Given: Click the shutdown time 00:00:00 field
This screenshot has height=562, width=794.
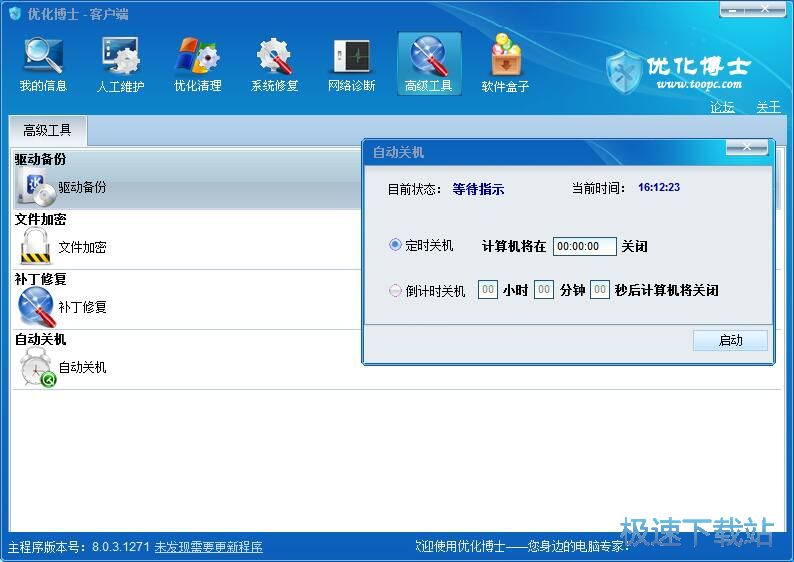Looking at the screenshot, I should pyautogui.click(x=584, y=247).
